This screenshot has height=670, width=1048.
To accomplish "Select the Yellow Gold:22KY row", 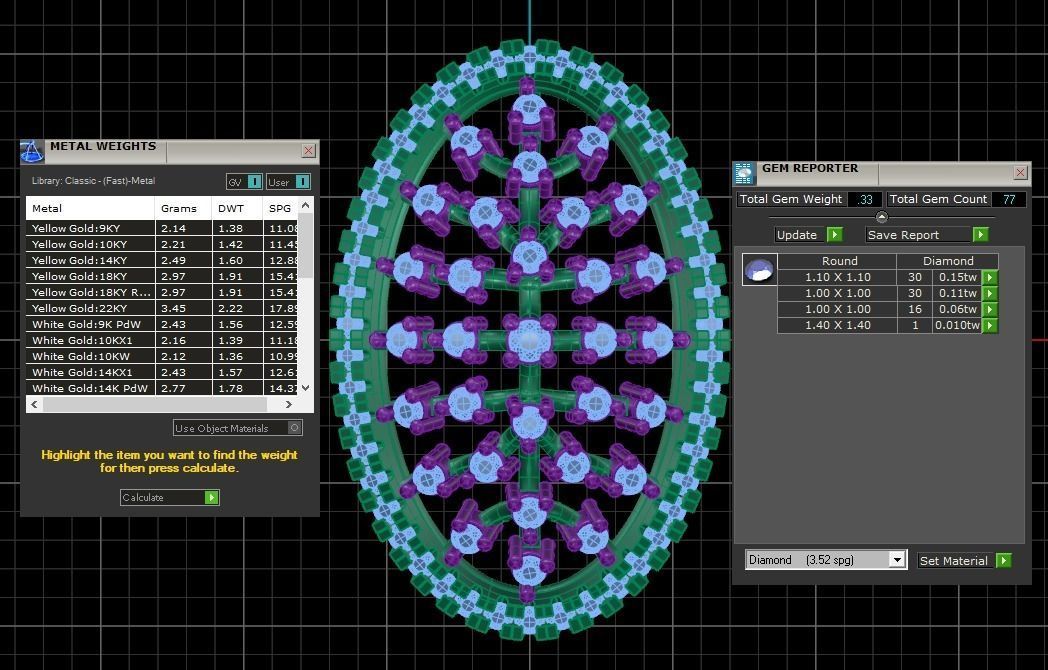I will [162, 308].
